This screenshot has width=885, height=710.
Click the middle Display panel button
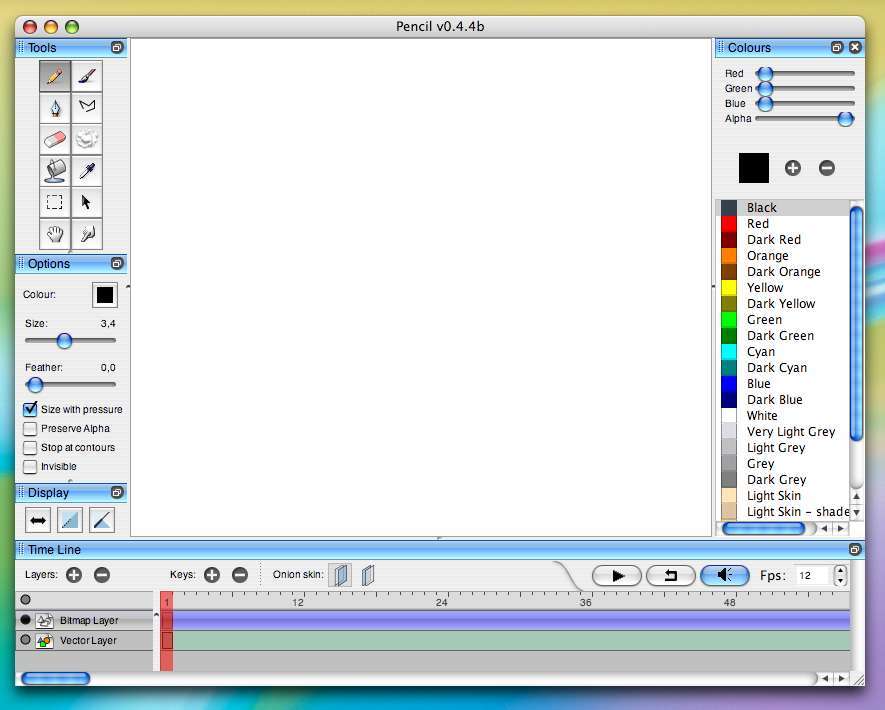click(x=69, y=520)
